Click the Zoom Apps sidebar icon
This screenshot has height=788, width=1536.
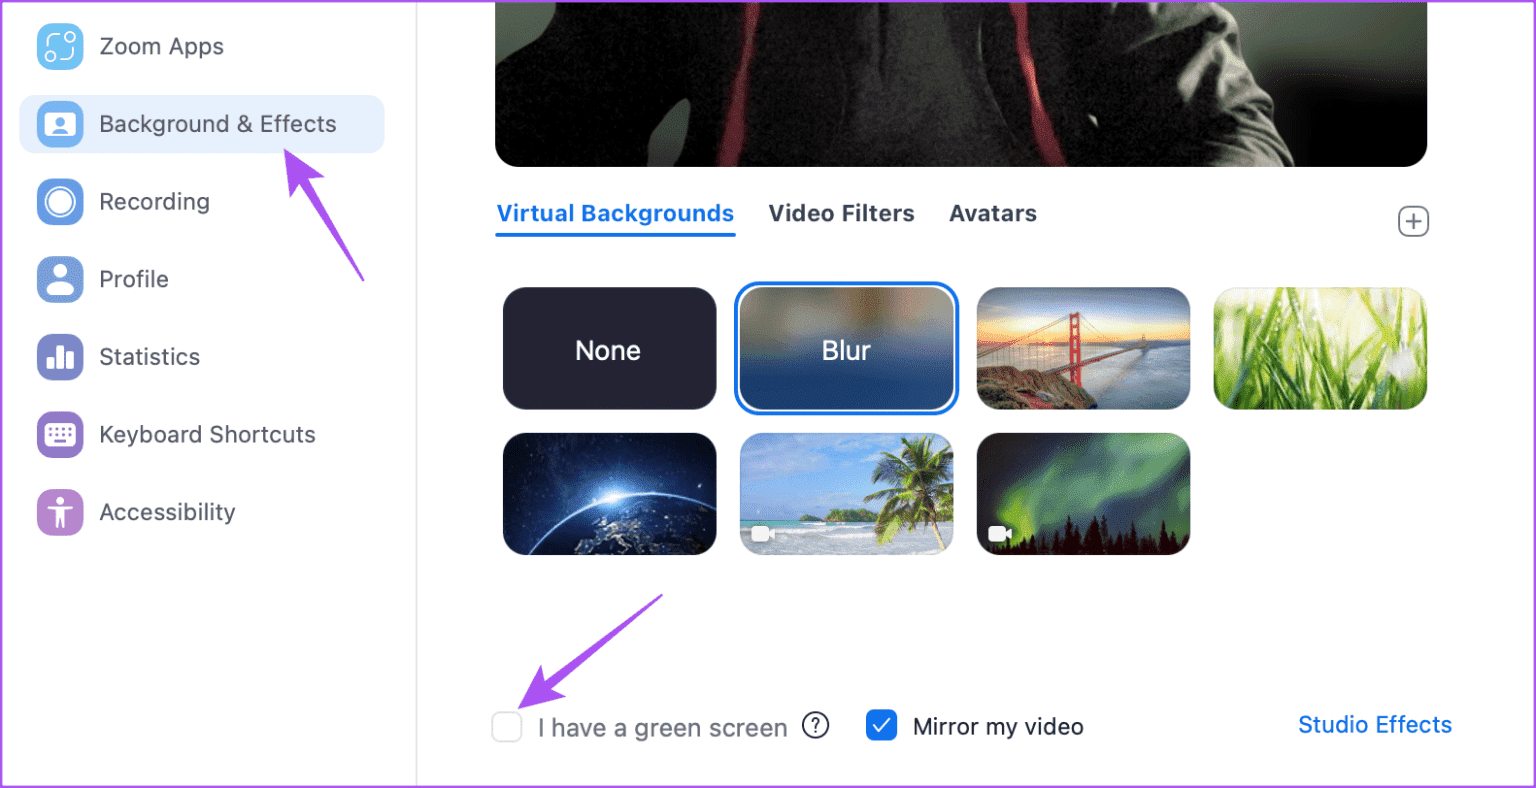(60, 47)
